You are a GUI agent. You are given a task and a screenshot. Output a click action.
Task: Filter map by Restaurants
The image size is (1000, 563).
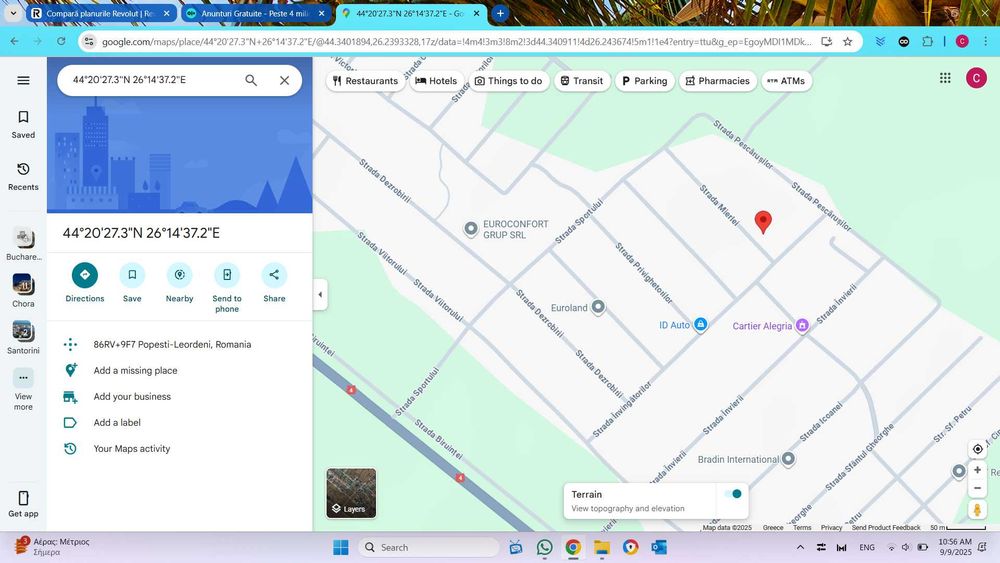click(365, 81)
